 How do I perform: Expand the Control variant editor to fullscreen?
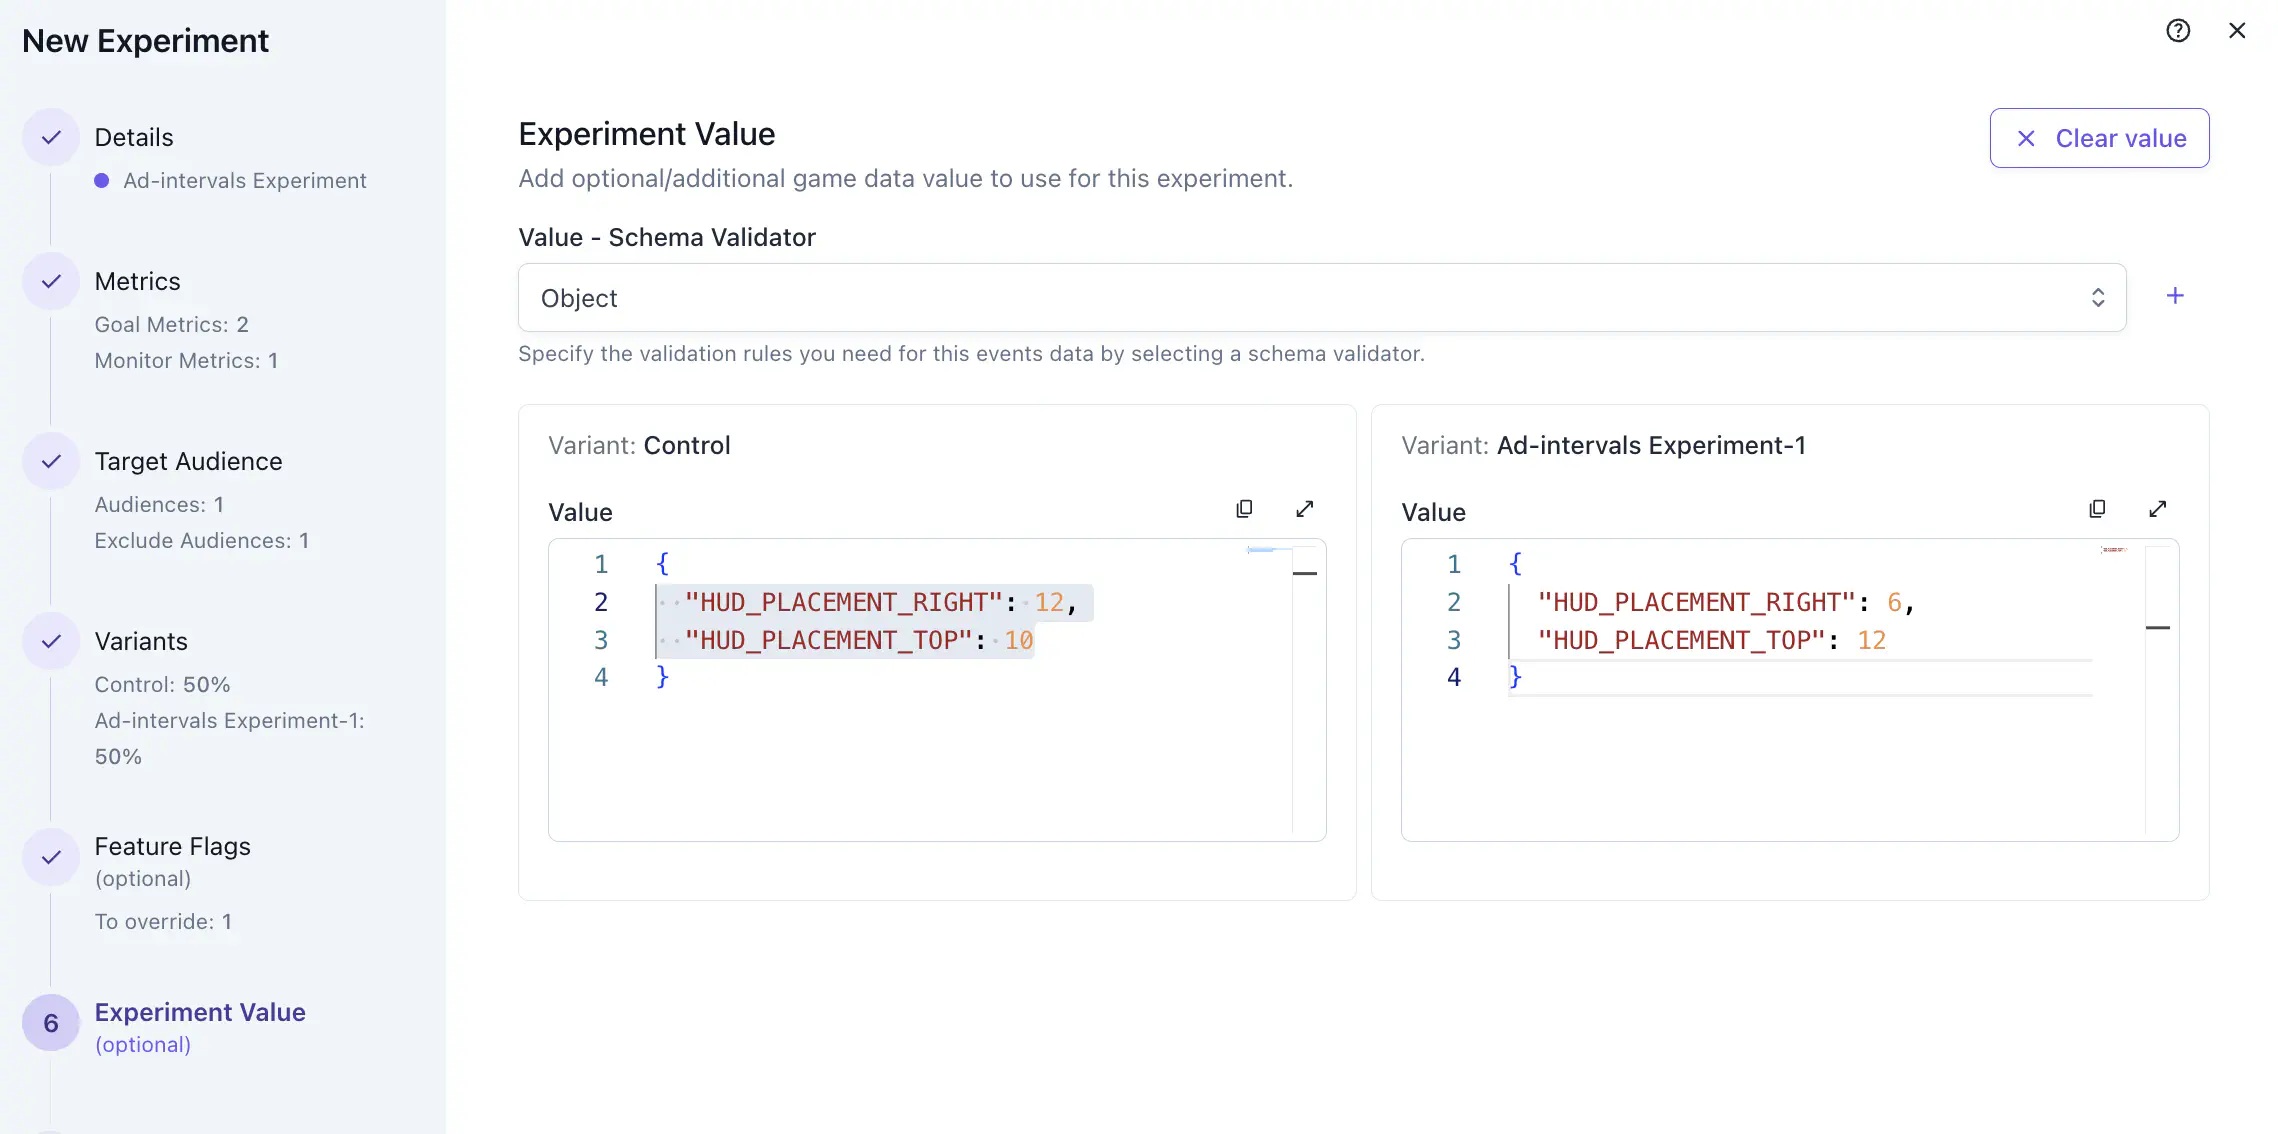1305,508
